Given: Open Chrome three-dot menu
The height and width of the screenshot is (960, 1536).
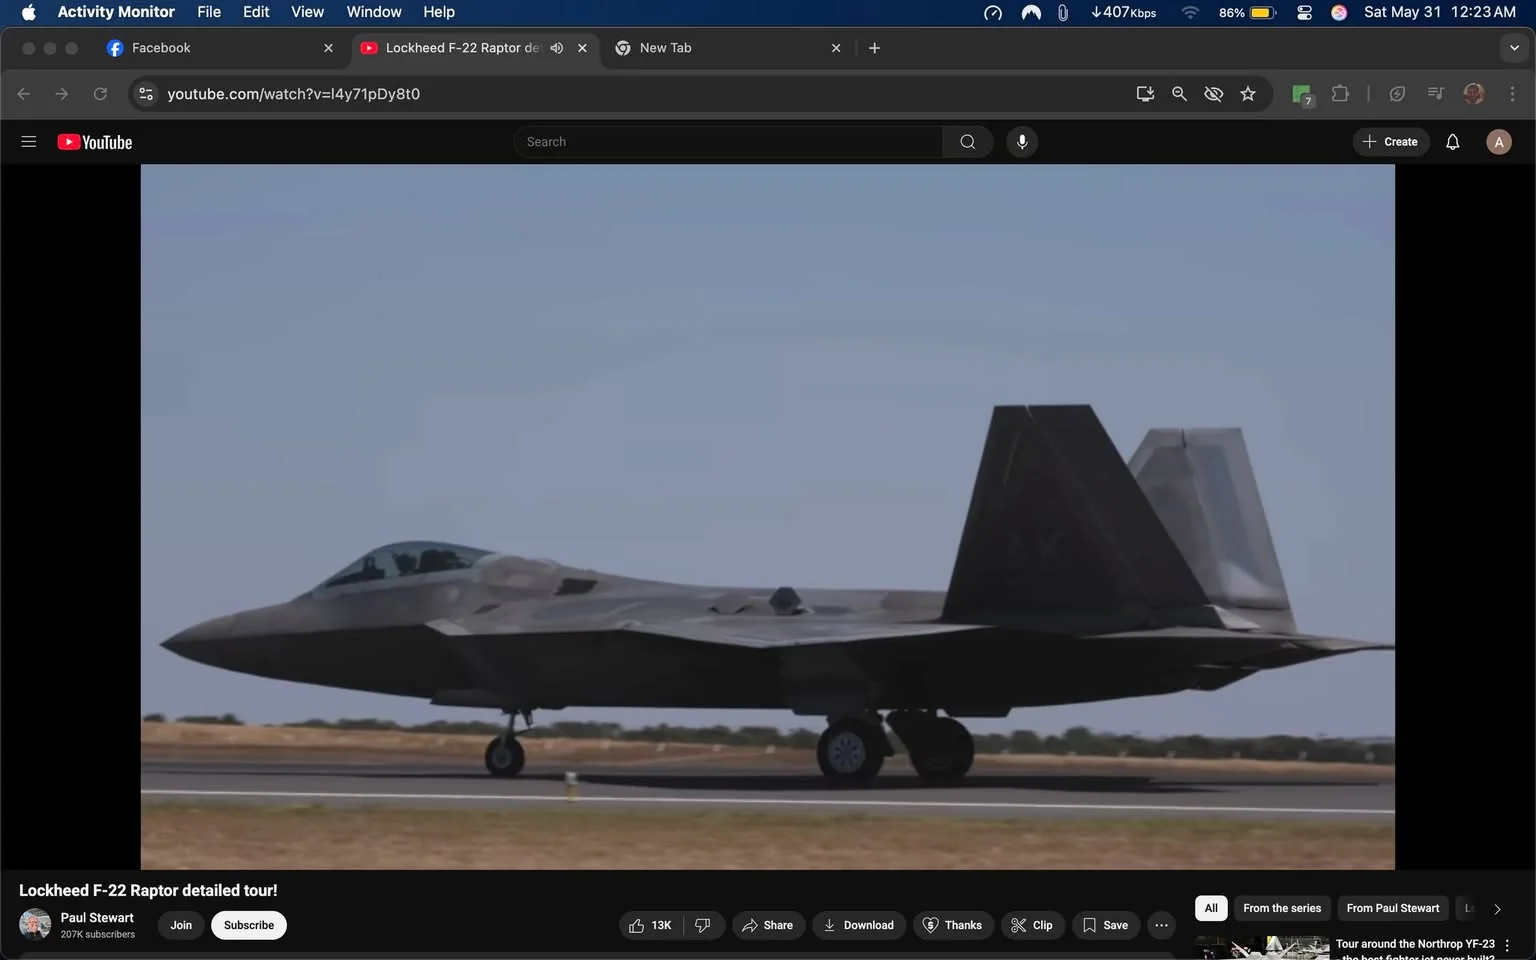Looking at the screenshot, I should click(1512, 94).
